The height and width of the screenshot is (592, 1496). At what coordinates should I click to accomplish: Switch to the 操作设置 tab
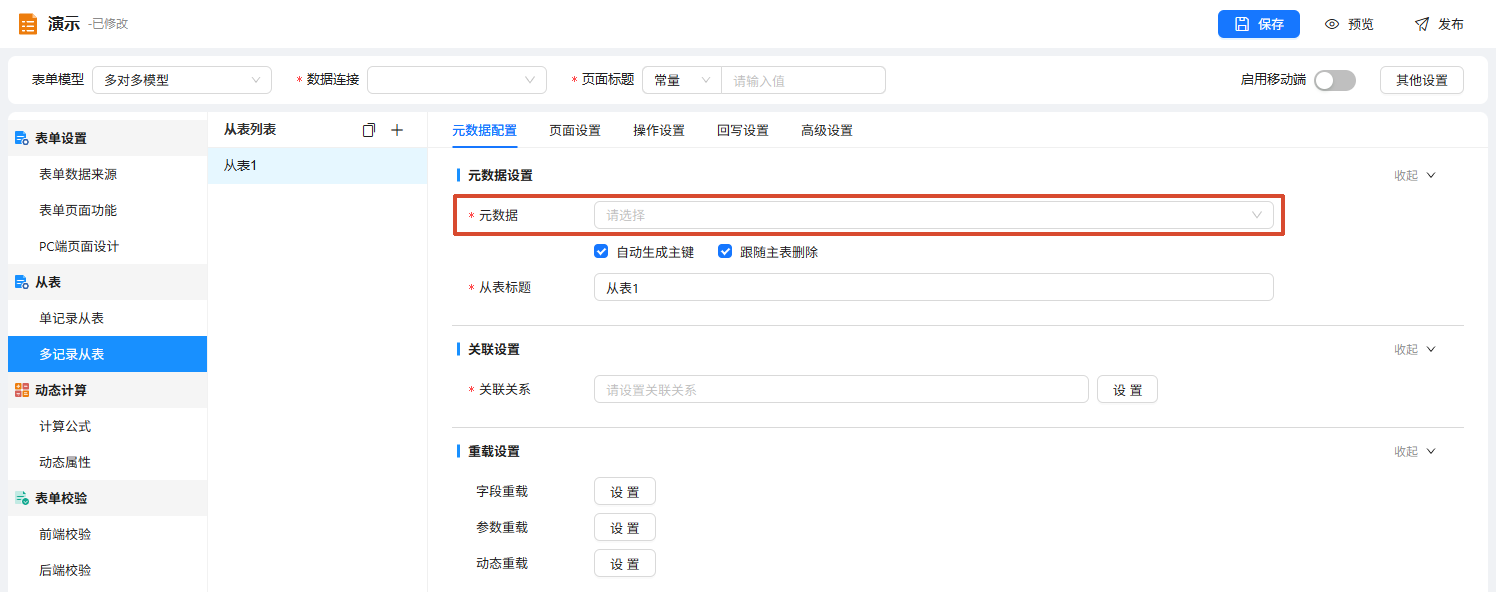point(659,130)
